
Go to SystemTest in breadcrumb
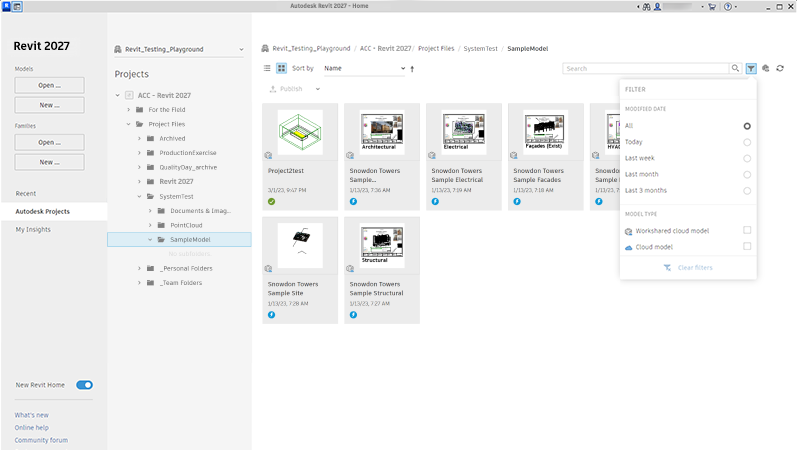point(480,49)
